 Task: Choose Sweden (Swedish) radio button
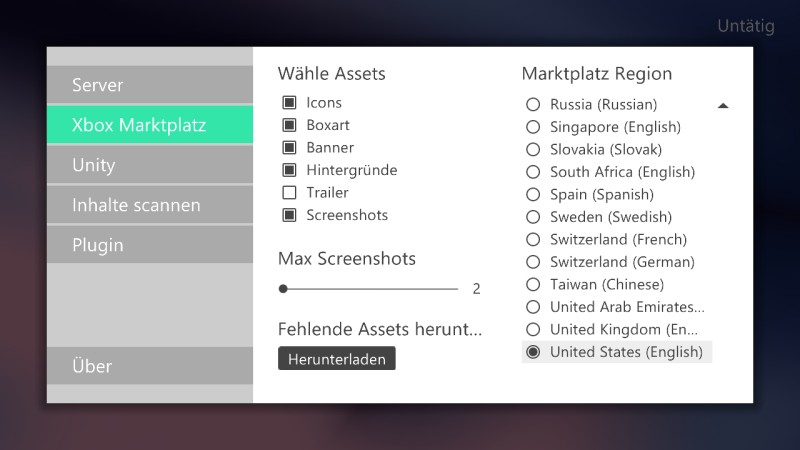pos(533,217)
